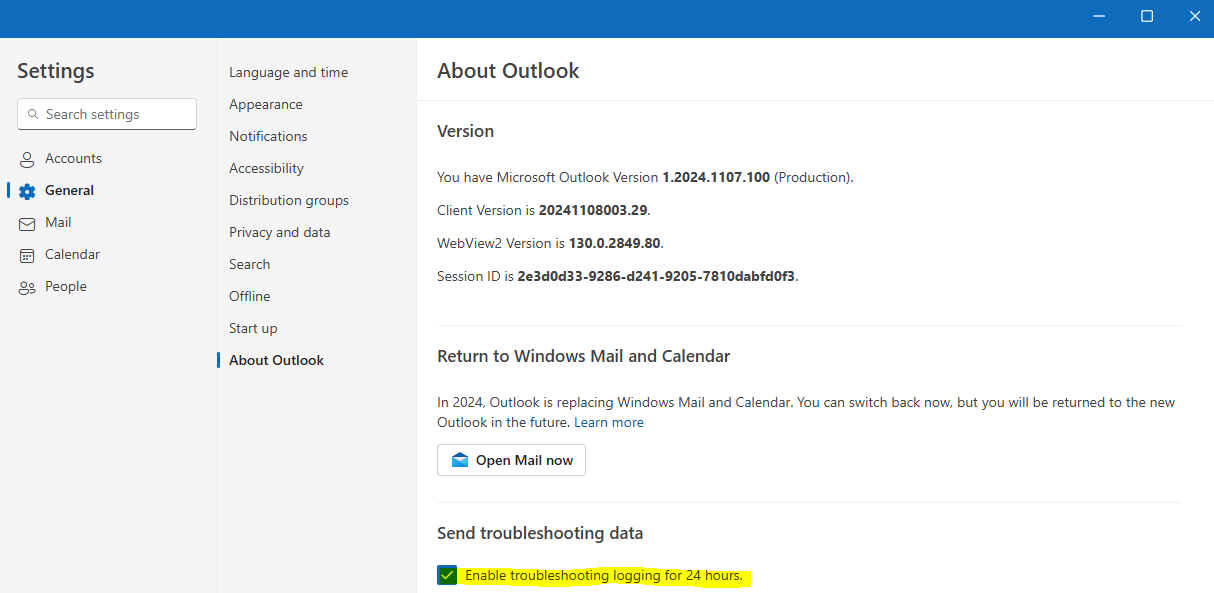This screenshot has height=593, width=1214.
Task: Select the About Outlook page
Action: [x=276, y=360]
